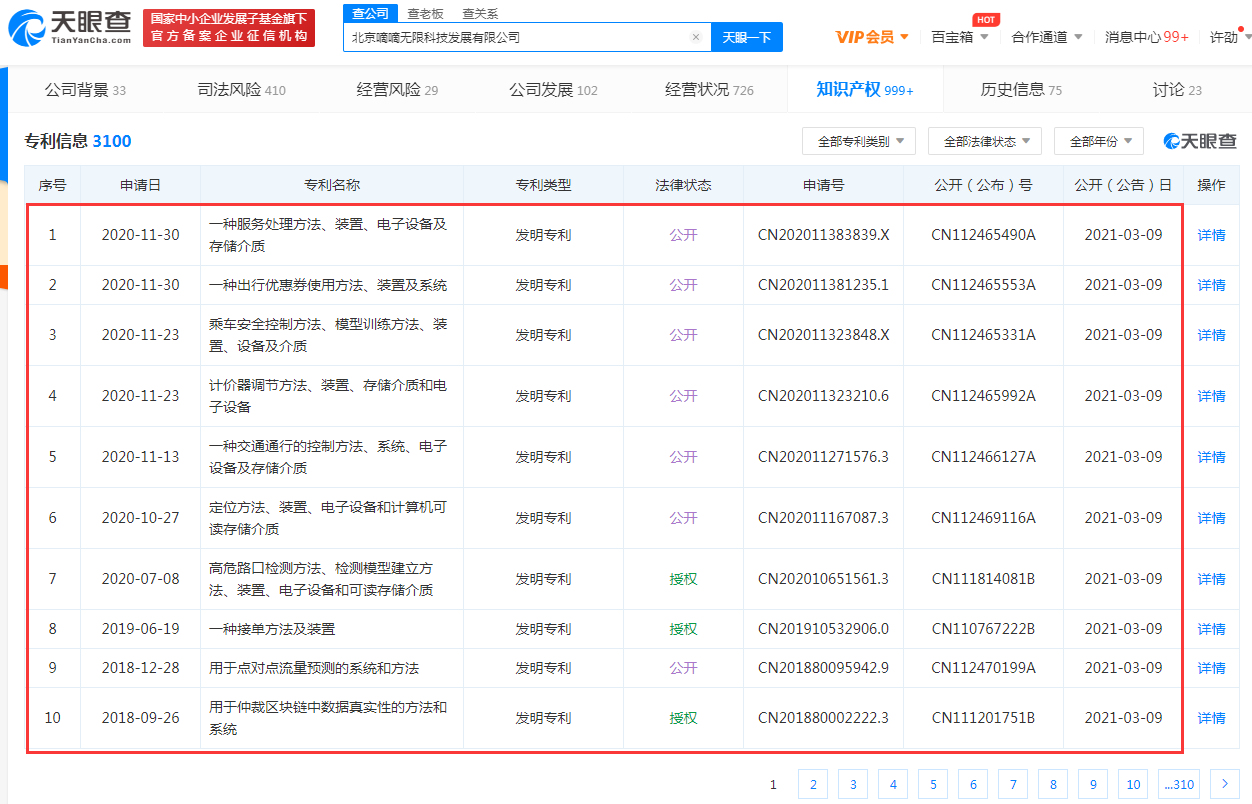Expand the 合作通道 menu
Image resolution: width=1252 pixels, height=804 pixels.
(1046, 37)
